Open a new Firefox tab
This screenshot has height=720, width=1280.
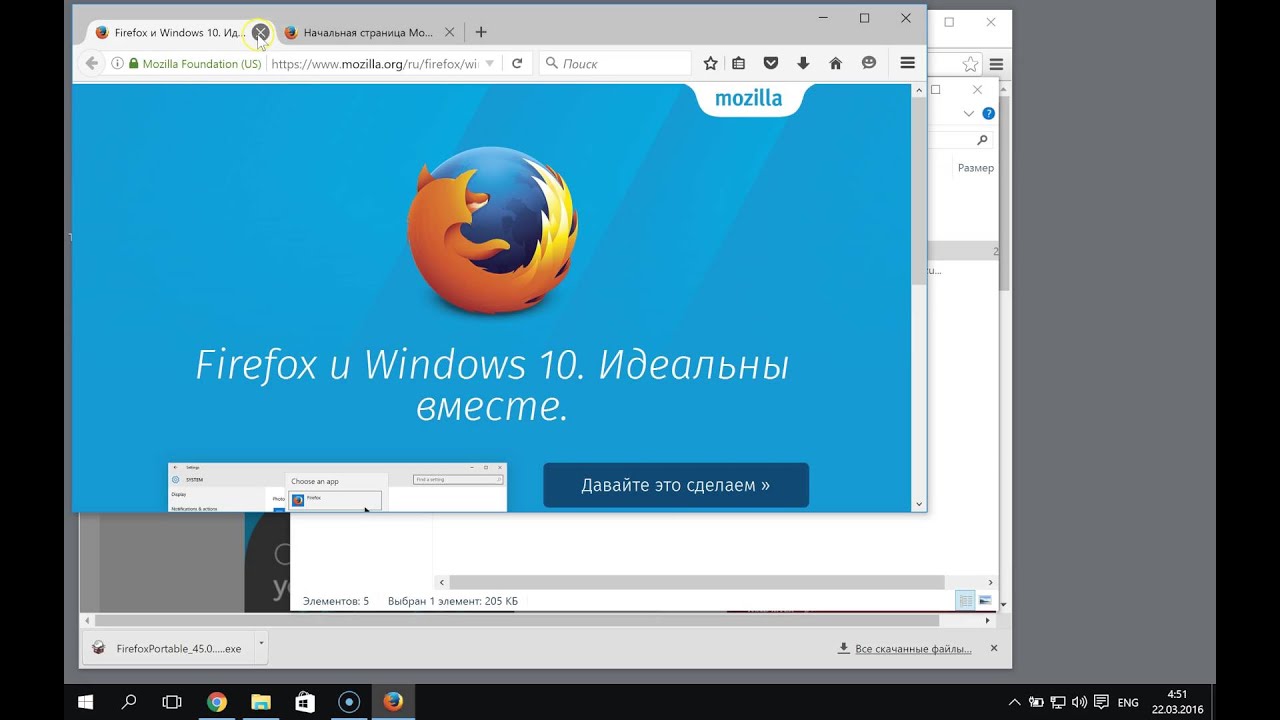(481, 32)
